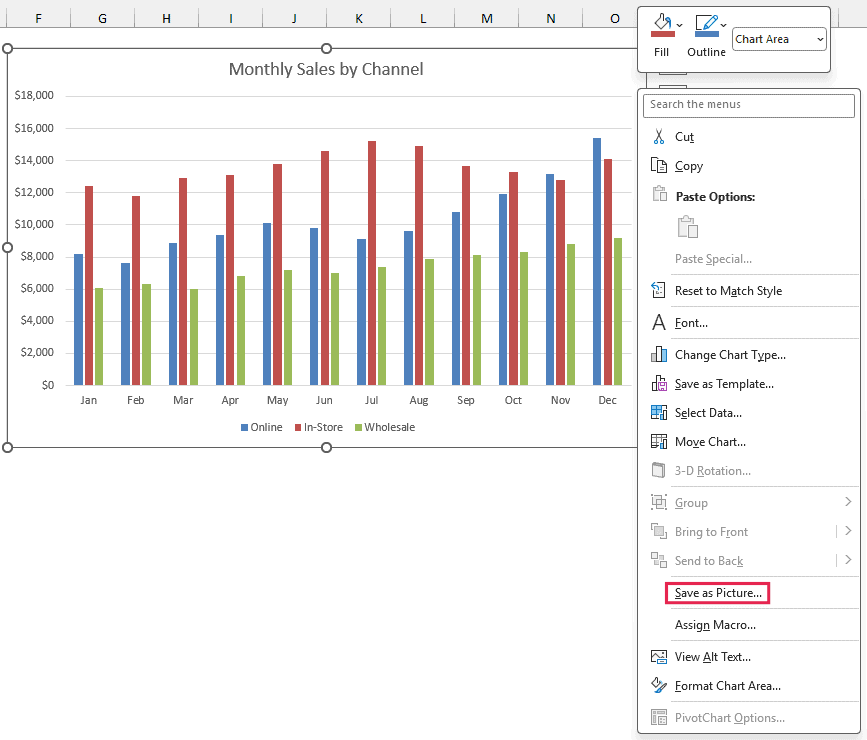Click the Copy pages icon
The width and height of the screenshot is (867, 740).
[x=659, y=165]
